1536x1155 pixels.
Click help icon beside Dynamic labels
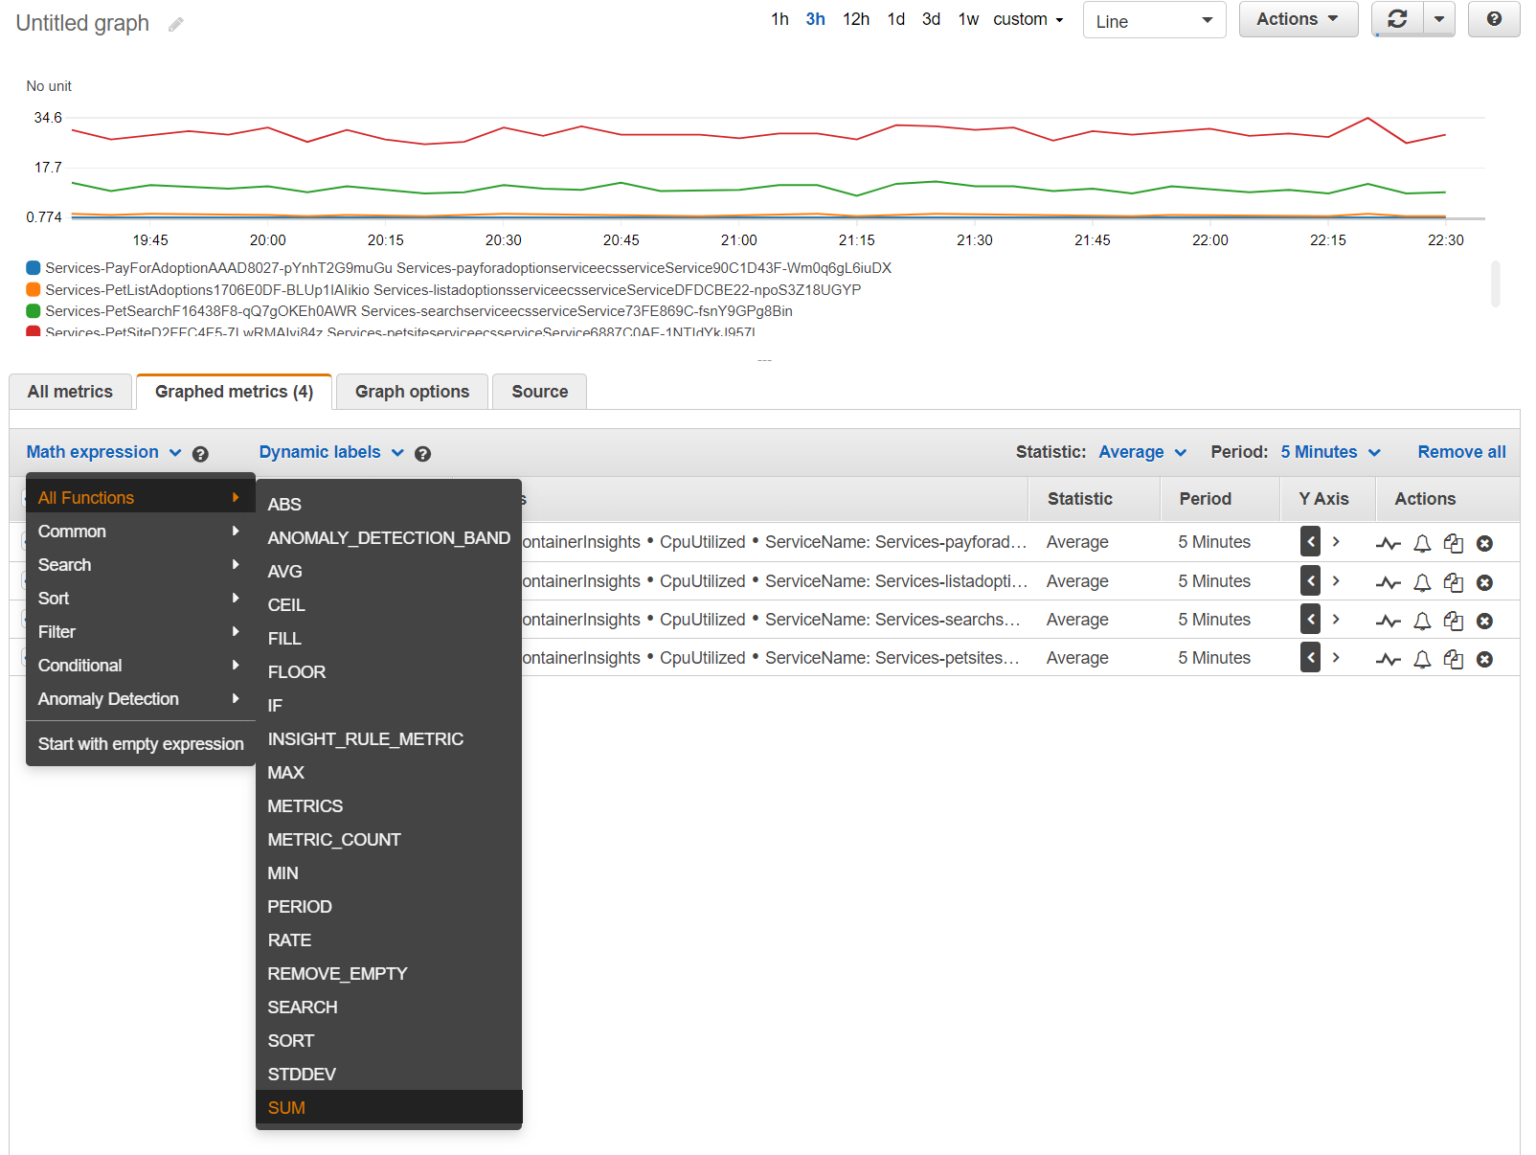pos(423,454)
